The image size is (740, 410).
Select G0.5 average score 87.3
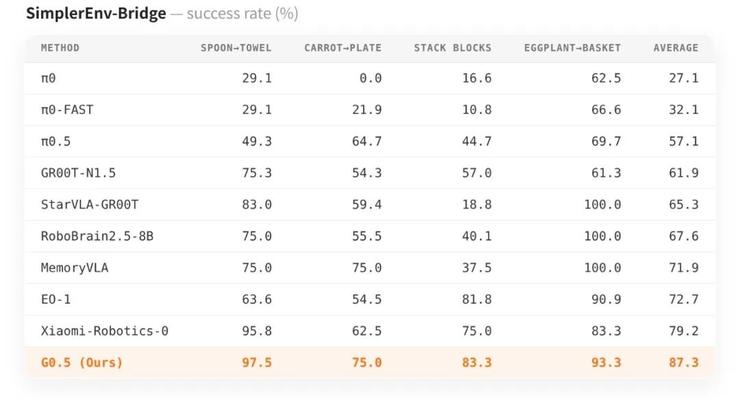[x=683, y=362]
